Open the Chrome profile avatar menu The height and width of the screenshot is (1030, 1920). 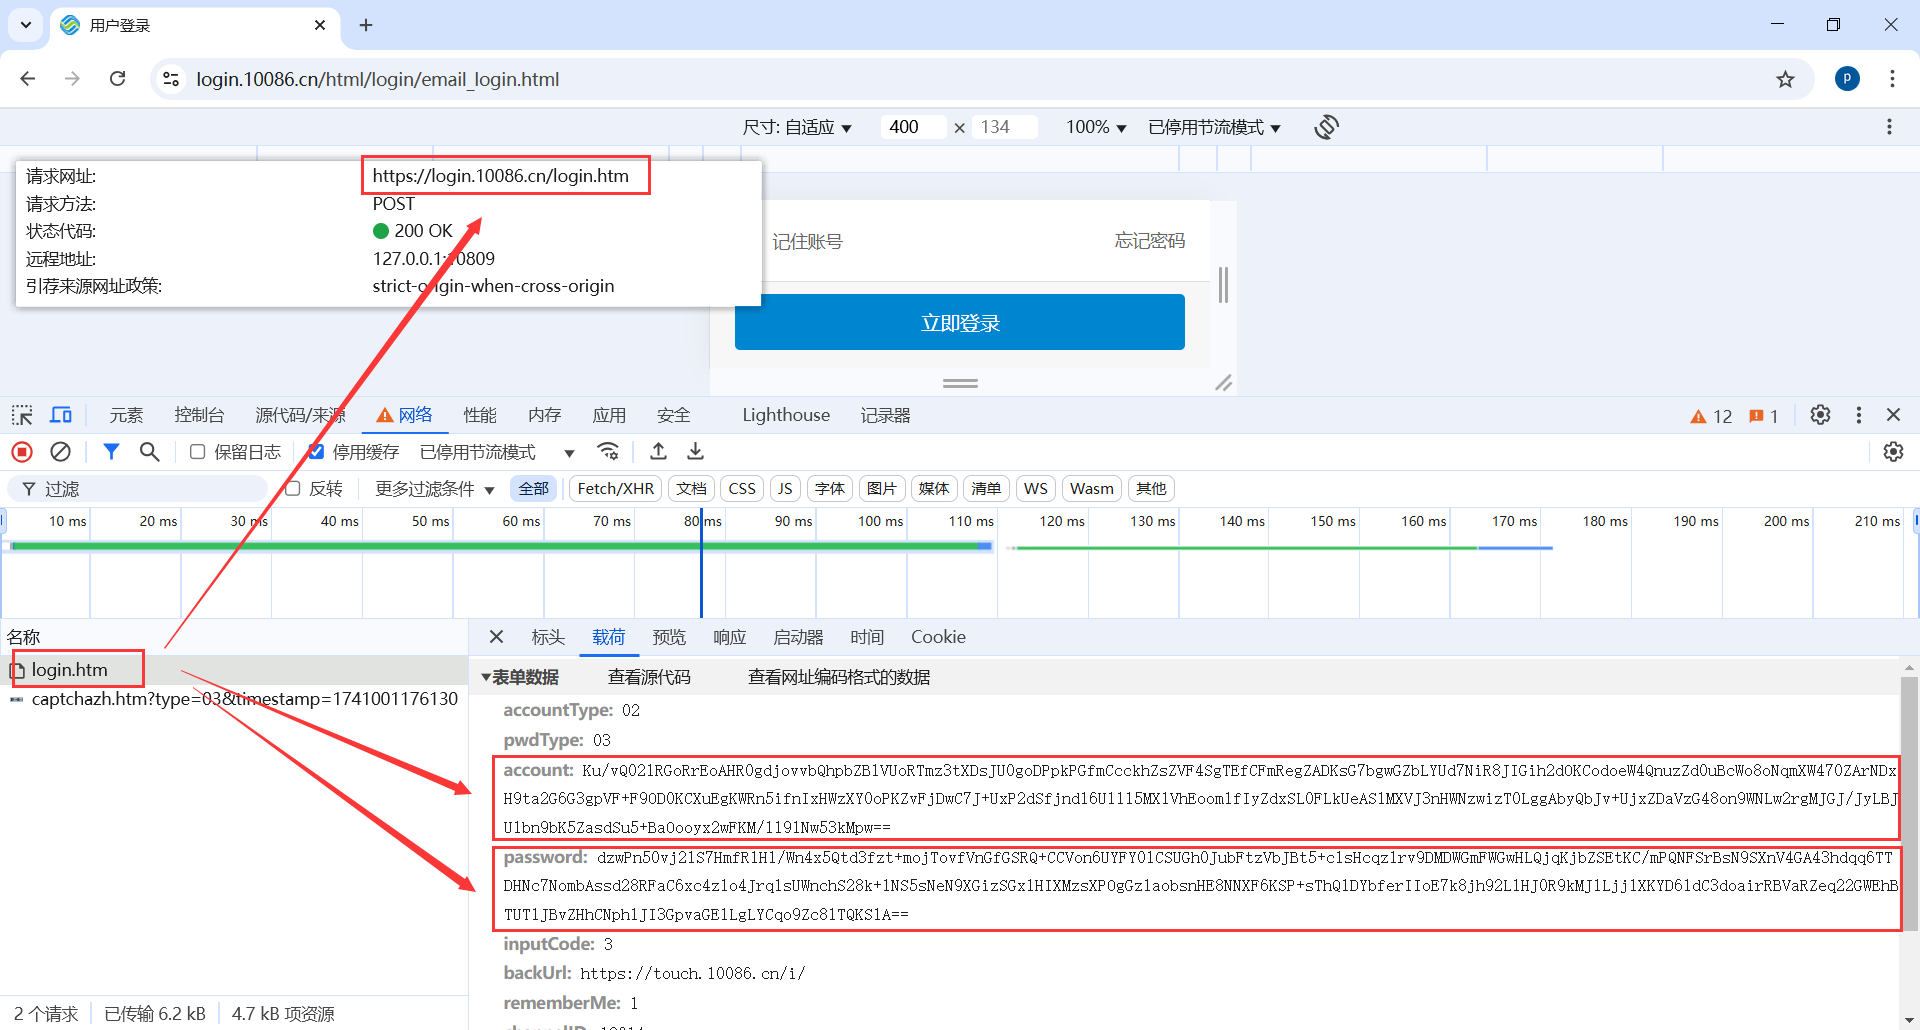point(1847,79)
